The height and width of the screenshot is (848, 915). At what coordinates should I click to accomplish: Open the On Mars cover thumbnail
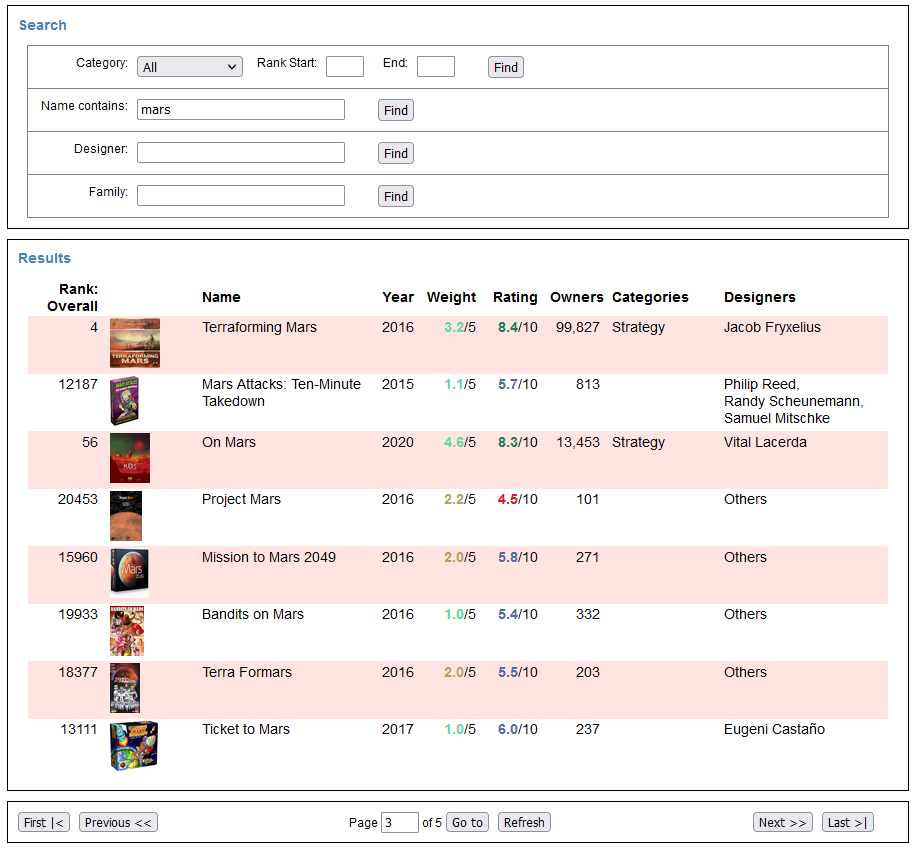point(130,458)
